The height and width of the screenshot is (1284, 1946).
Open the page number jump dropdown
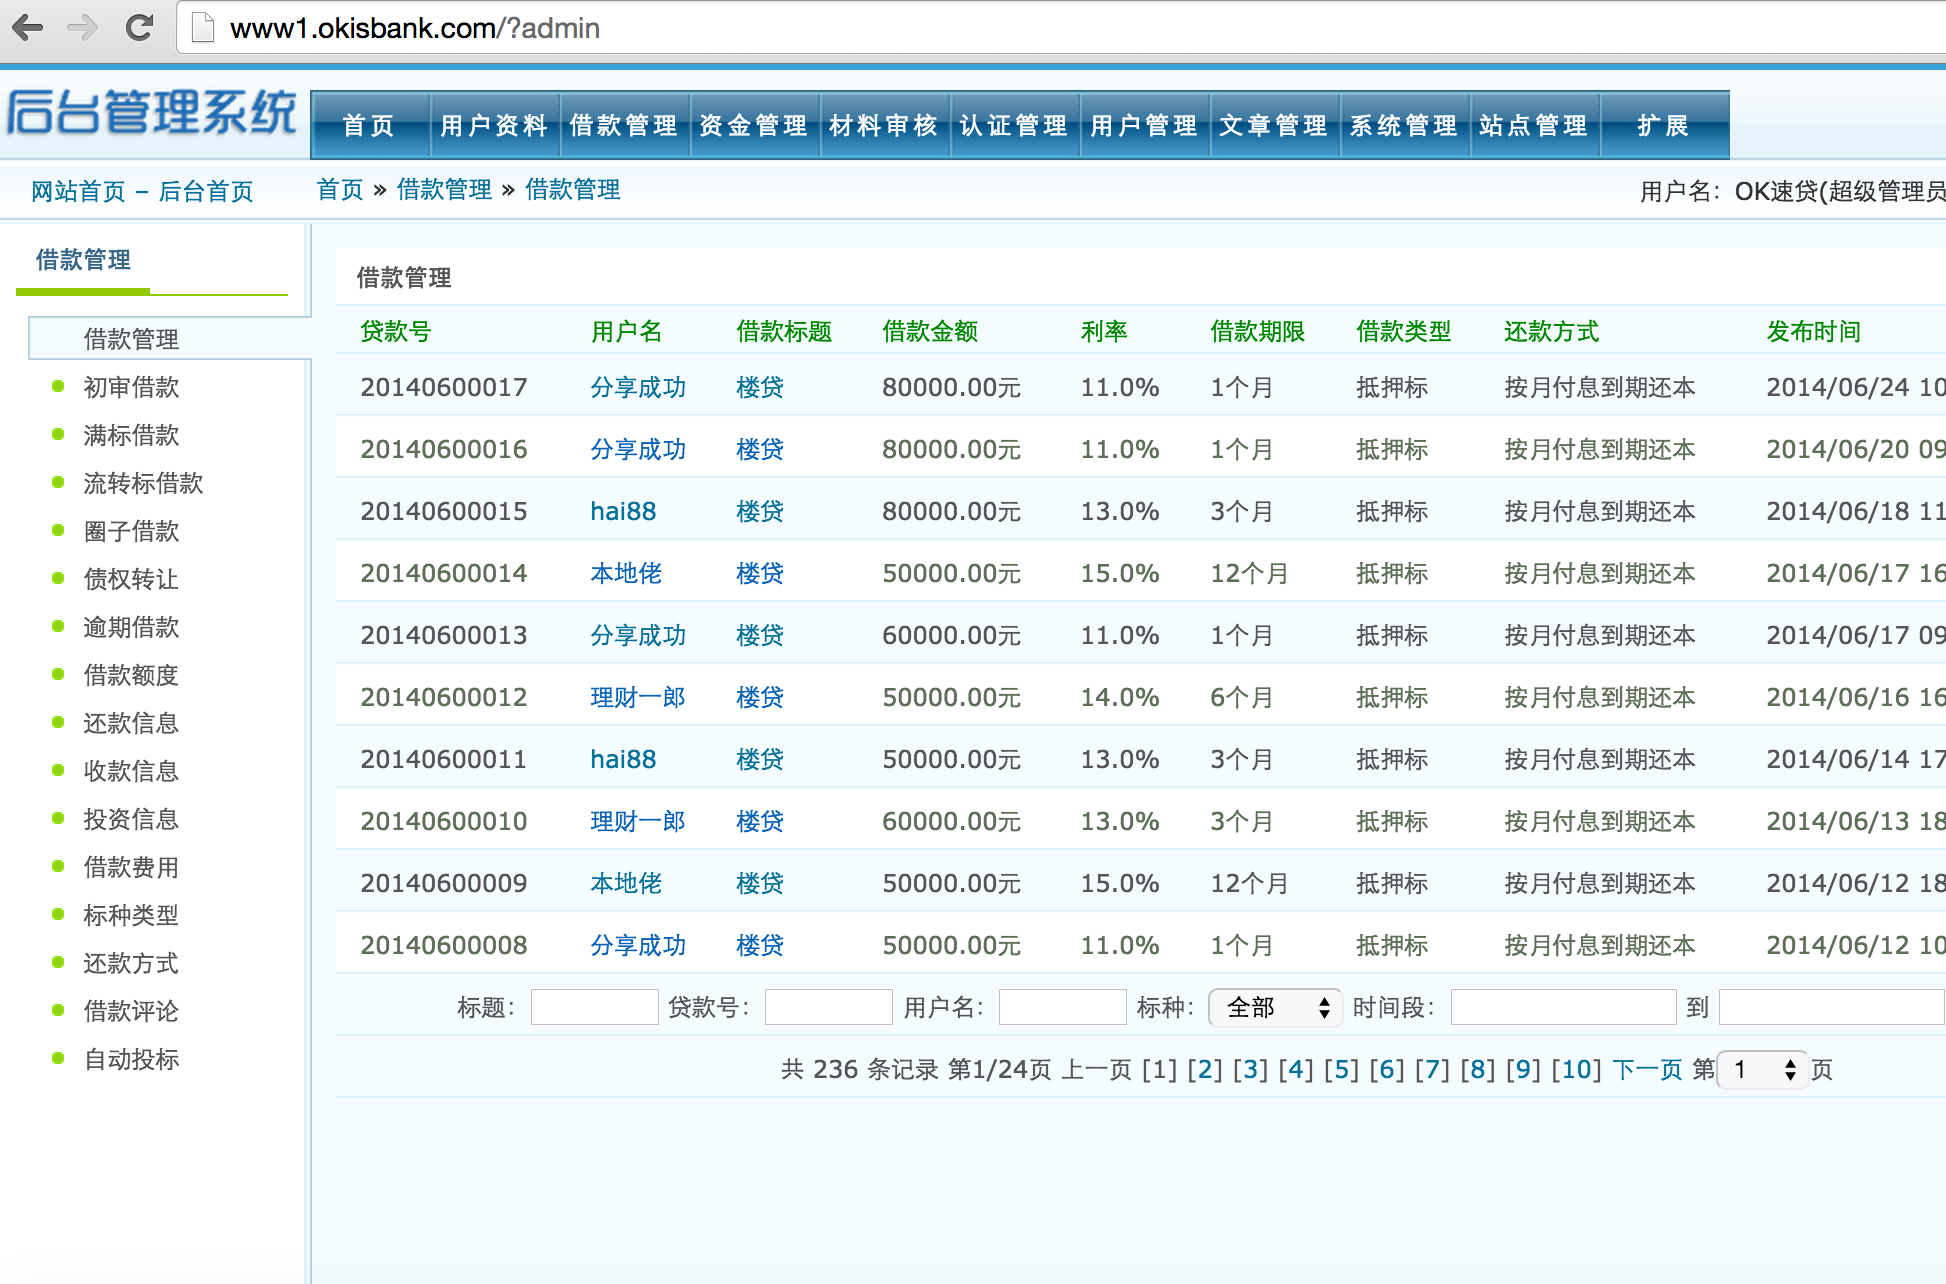pos(1763,1070)
